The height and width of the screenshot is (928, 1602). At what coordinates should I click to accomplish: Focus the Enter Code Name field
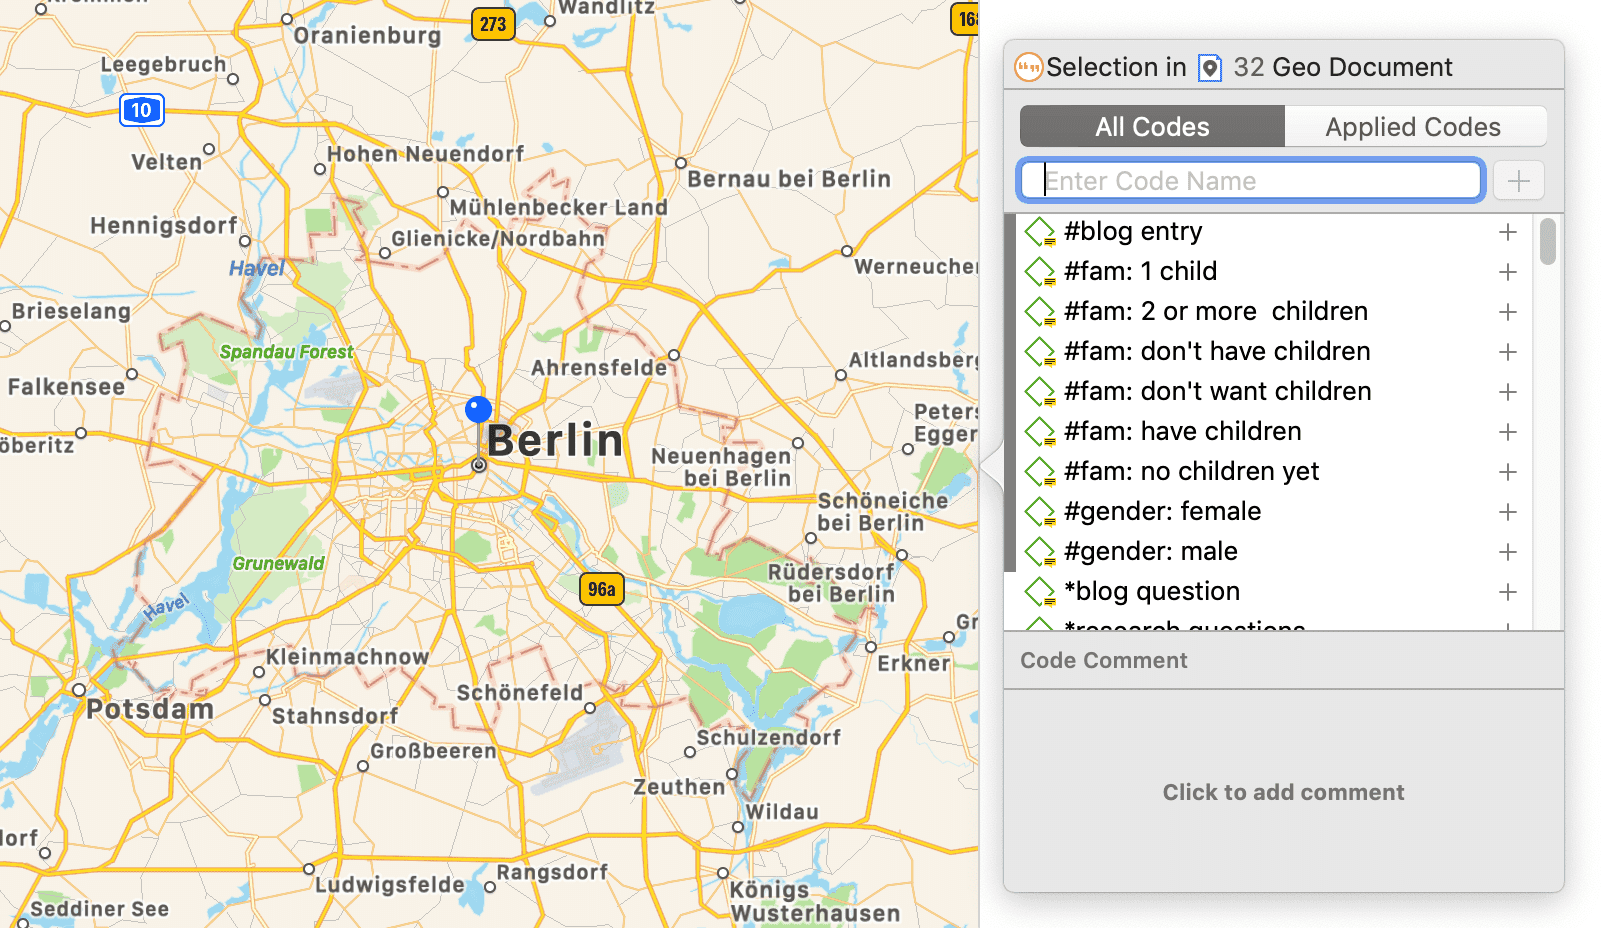click(1250, 181)
